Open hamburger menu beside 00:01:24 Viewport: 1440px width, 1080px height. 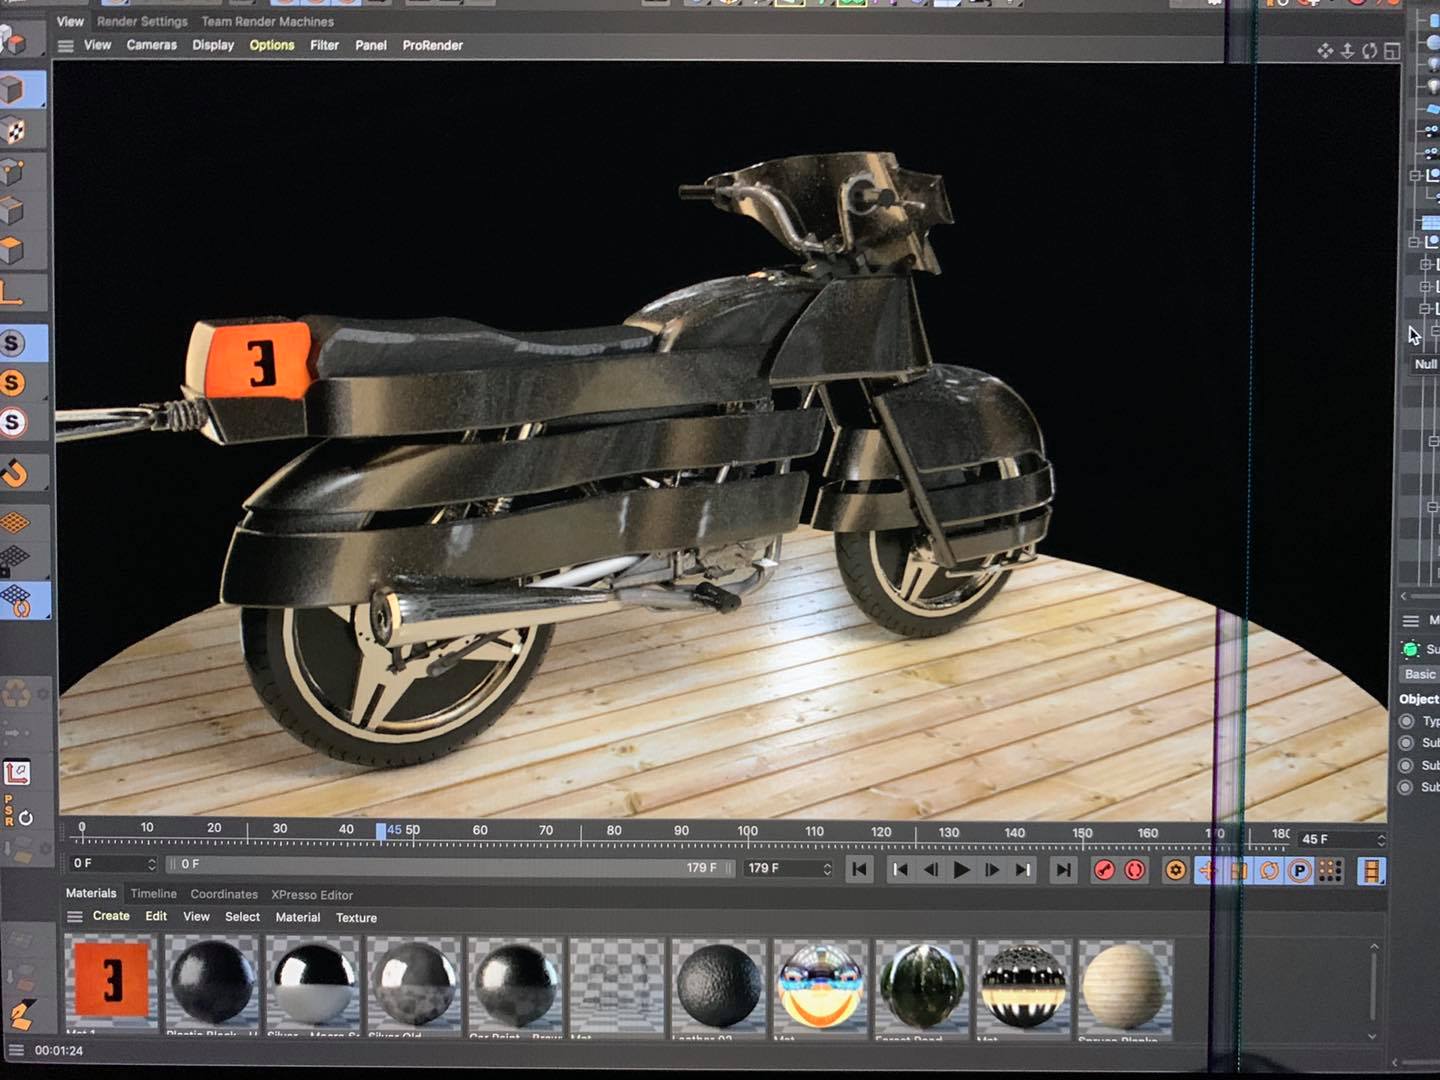coord(16,1050)
